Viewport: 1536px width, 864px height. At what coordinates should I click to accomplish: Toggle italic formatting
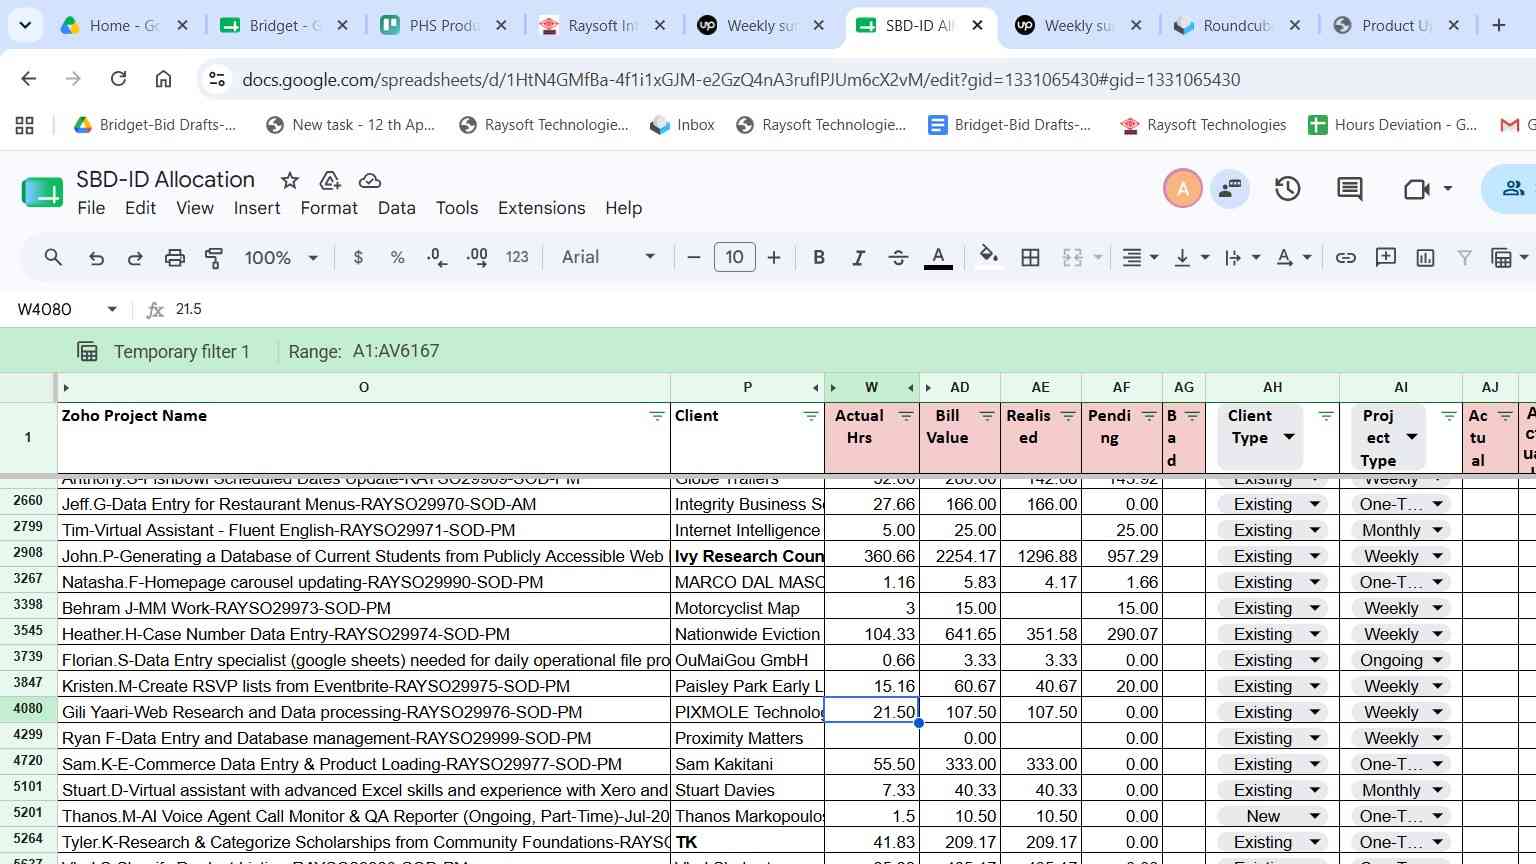point(858,258)
